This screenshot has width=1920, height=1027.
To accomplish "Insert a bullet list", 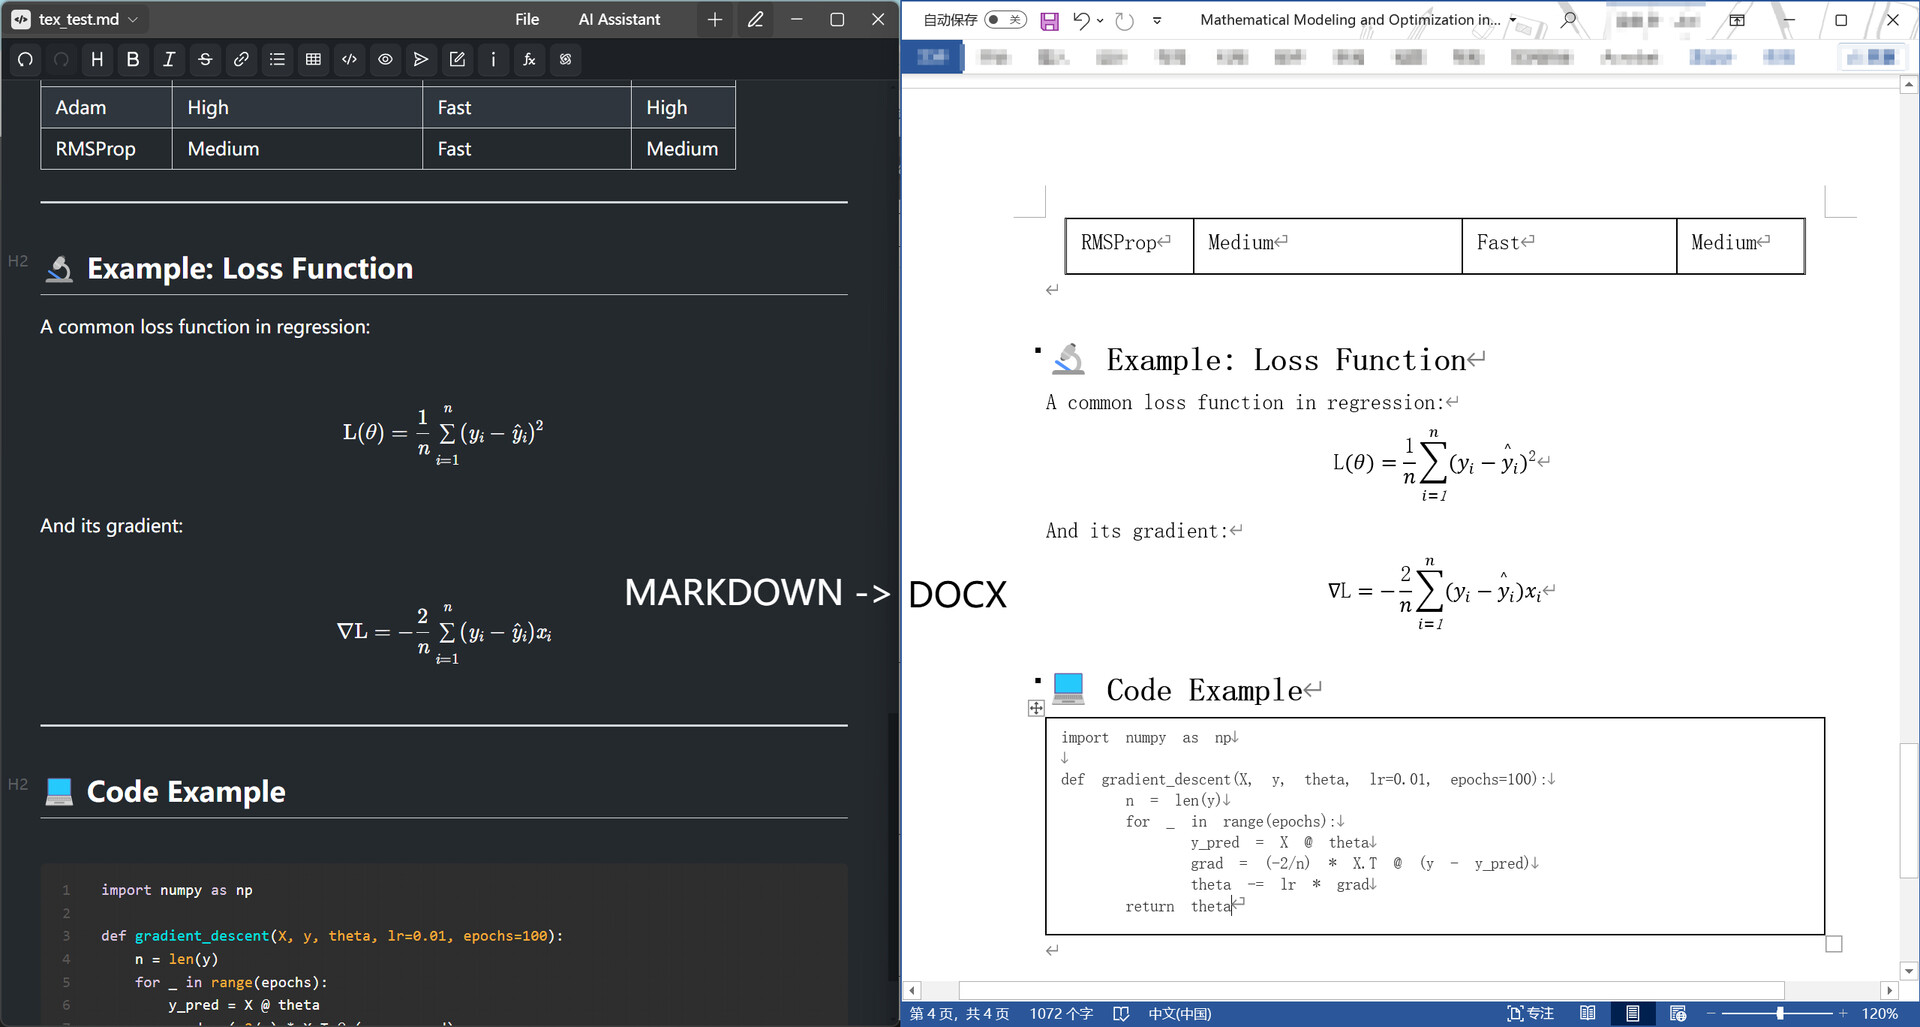I will tap(277, 60).
